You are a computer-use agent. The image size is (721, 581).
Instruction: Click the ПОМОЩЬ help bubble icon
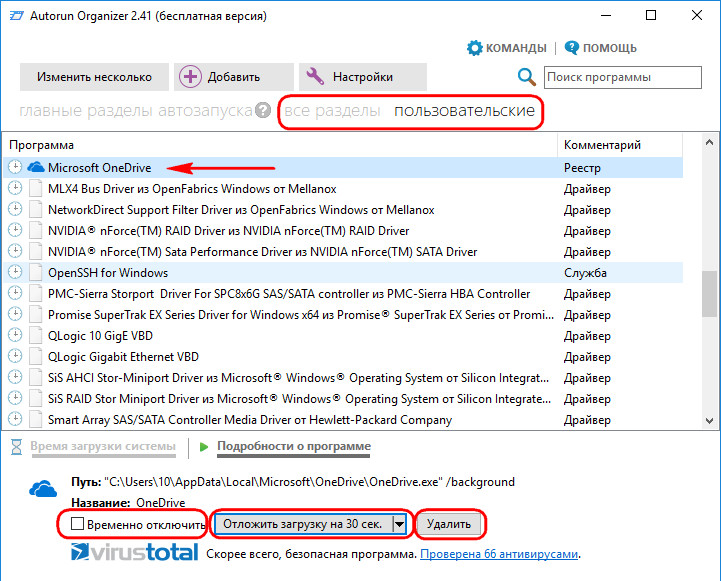click(x=572, y=47)
